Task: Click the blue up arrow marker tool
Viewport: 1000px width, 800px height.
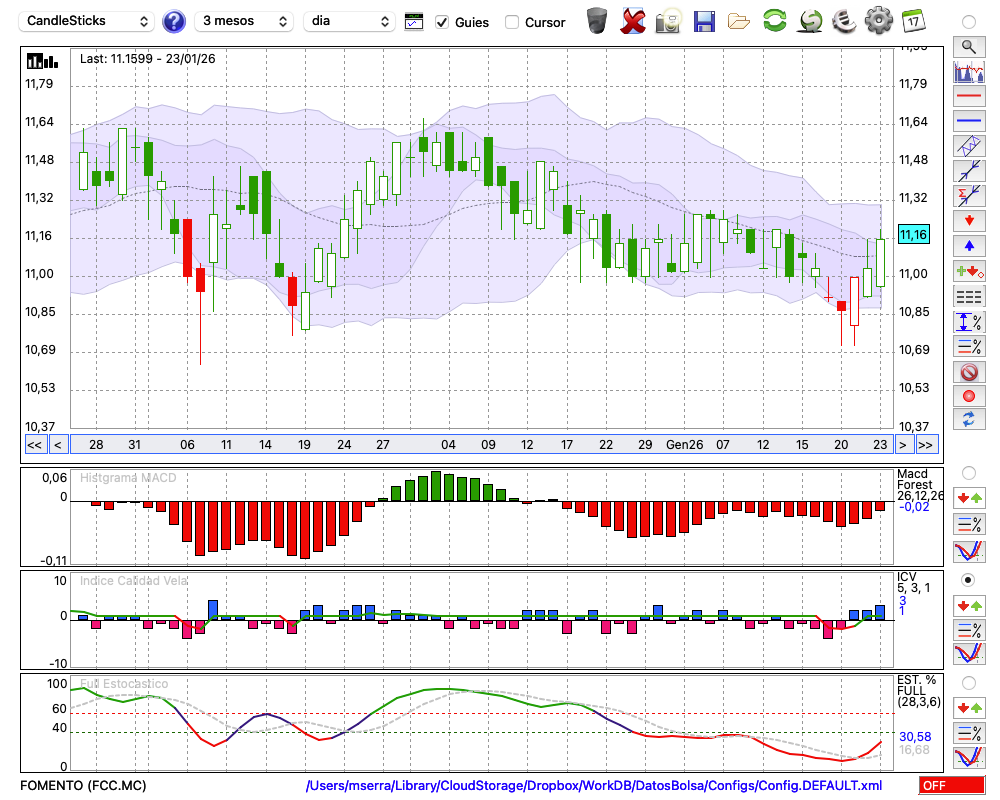Action: pos(968,245)
